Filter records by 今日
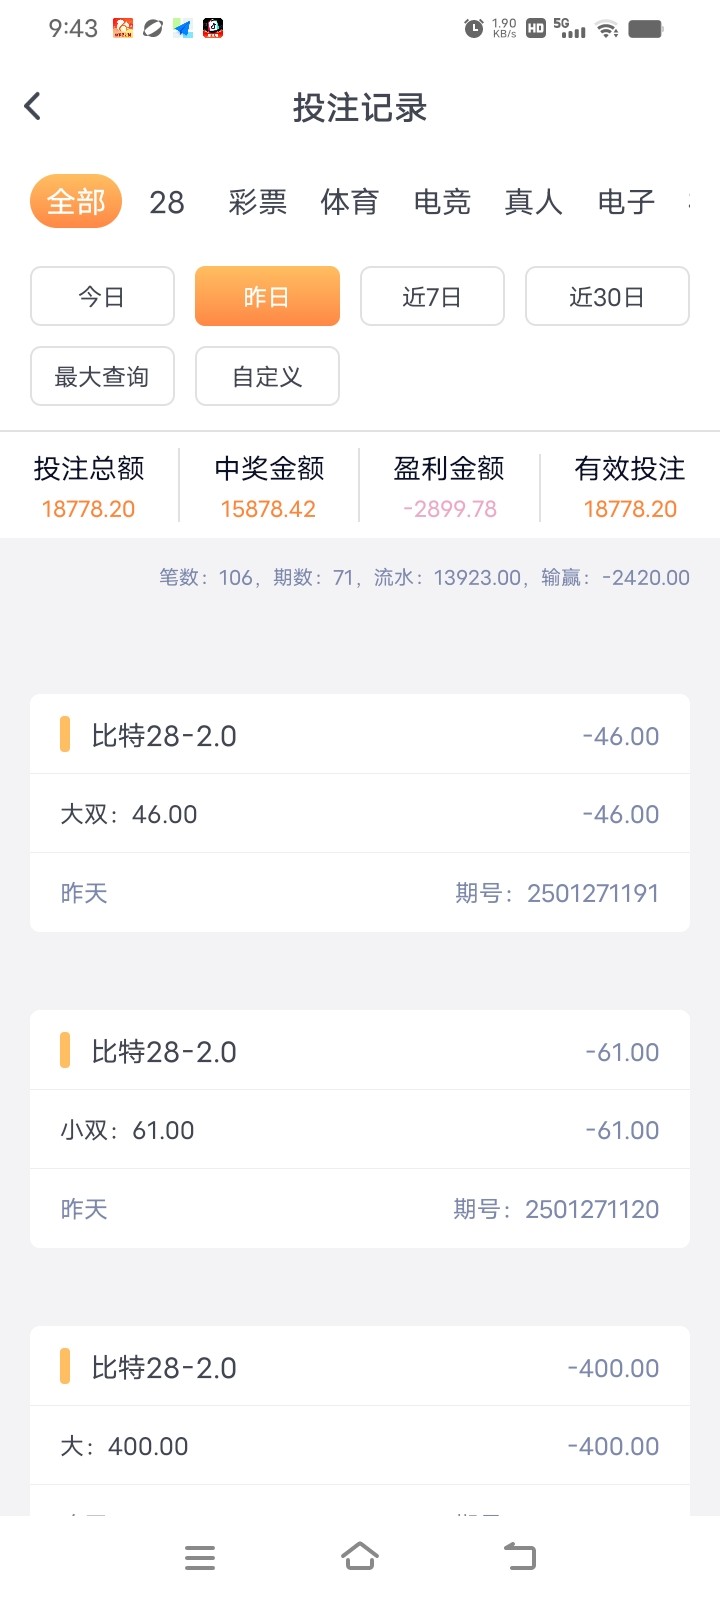 point(102,296)
